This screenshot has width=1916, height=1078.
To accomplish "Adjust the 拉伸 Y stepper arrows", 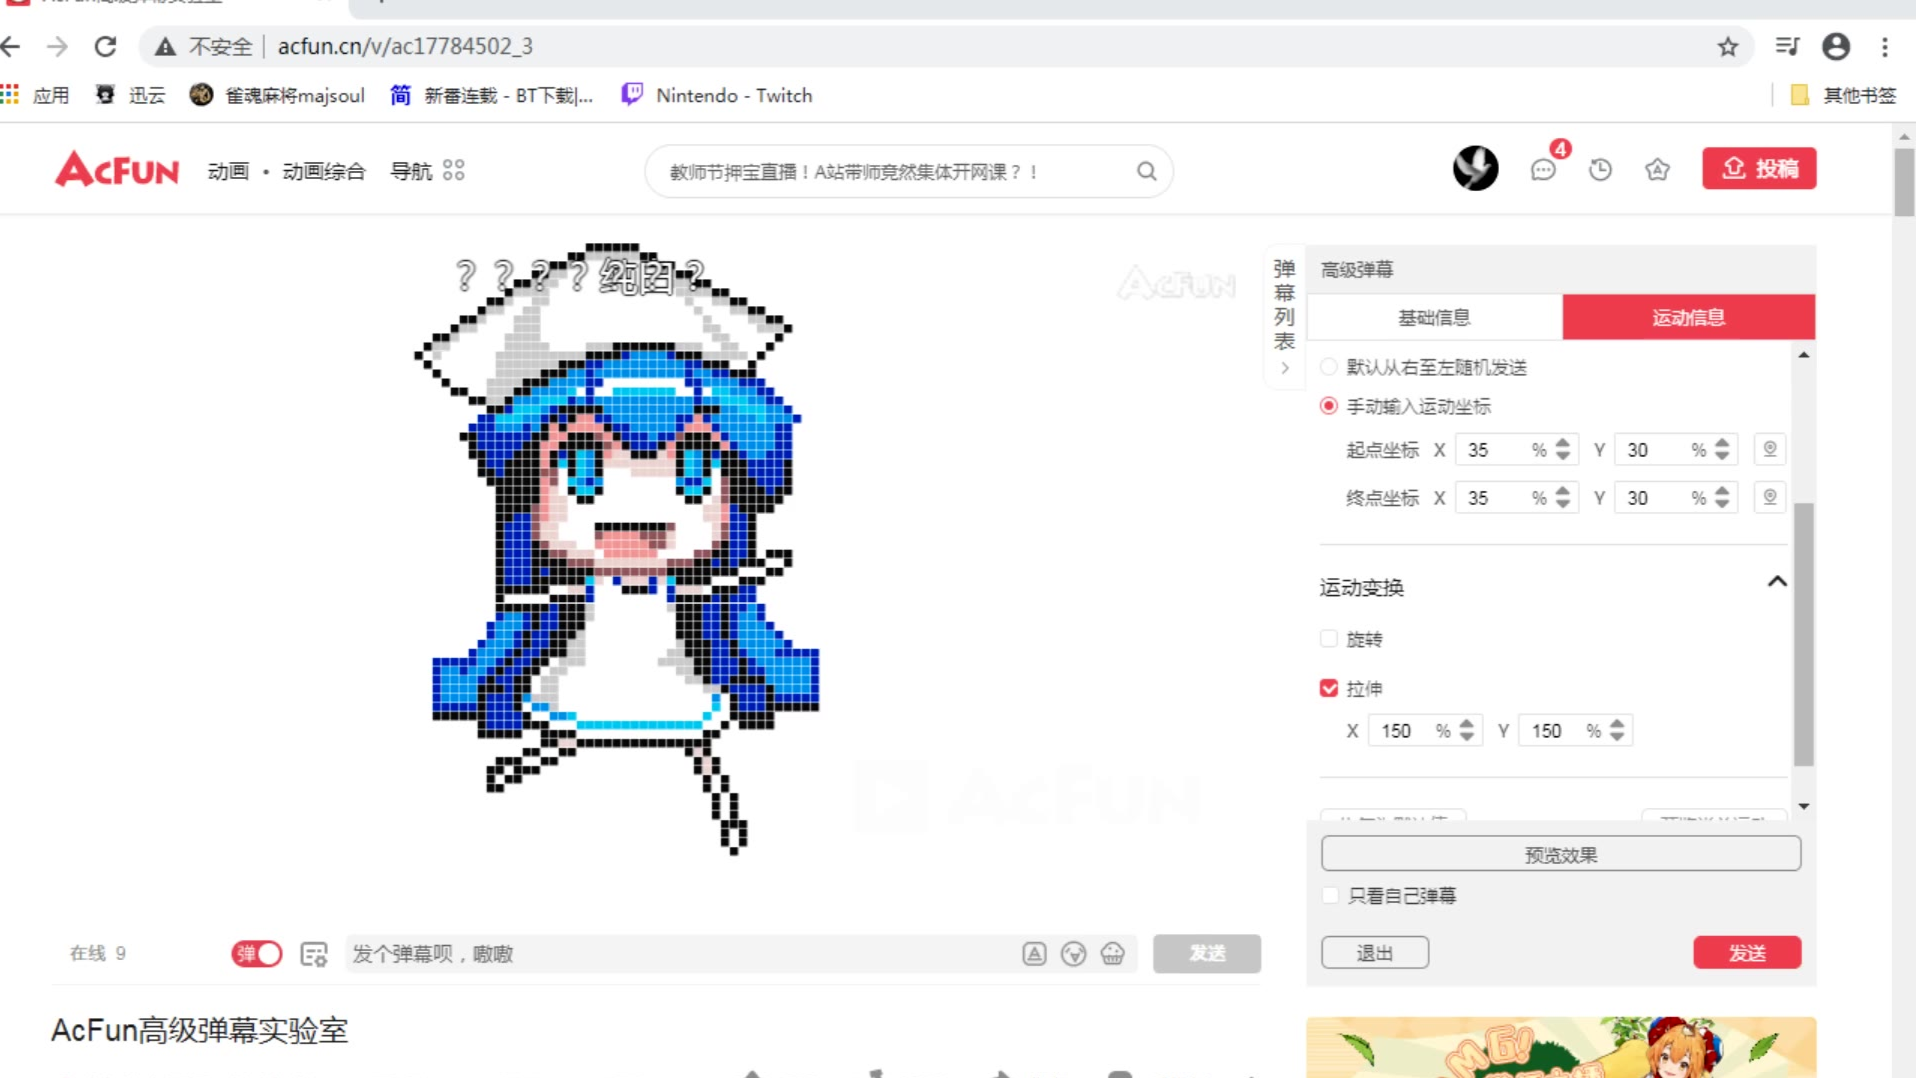I will click(1616, 731).
